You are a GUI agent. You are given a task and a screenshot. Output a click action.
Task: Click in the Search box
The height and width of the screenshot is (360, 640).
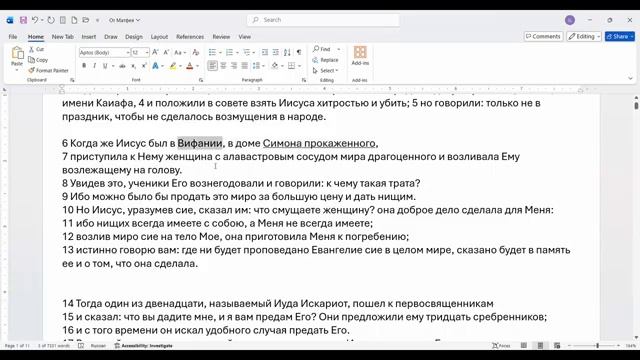coord(323,20)
